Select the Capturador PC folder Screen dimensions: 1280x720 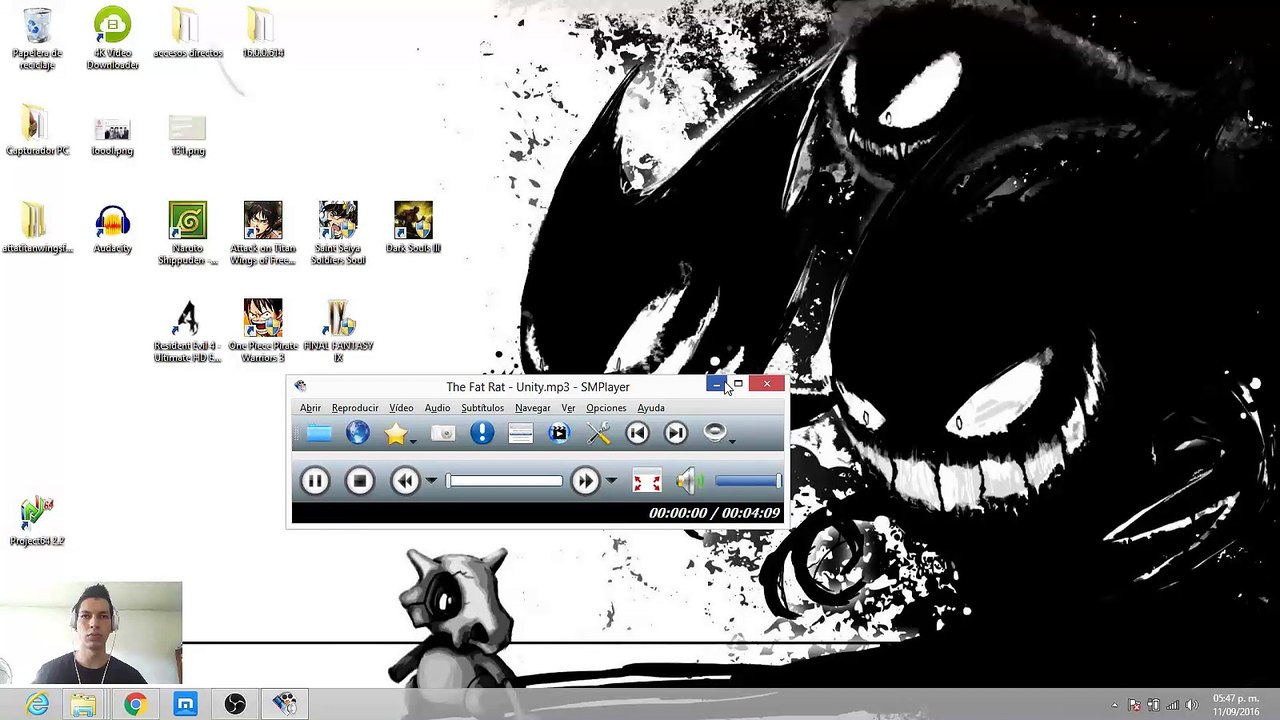(x=37, y=131)
